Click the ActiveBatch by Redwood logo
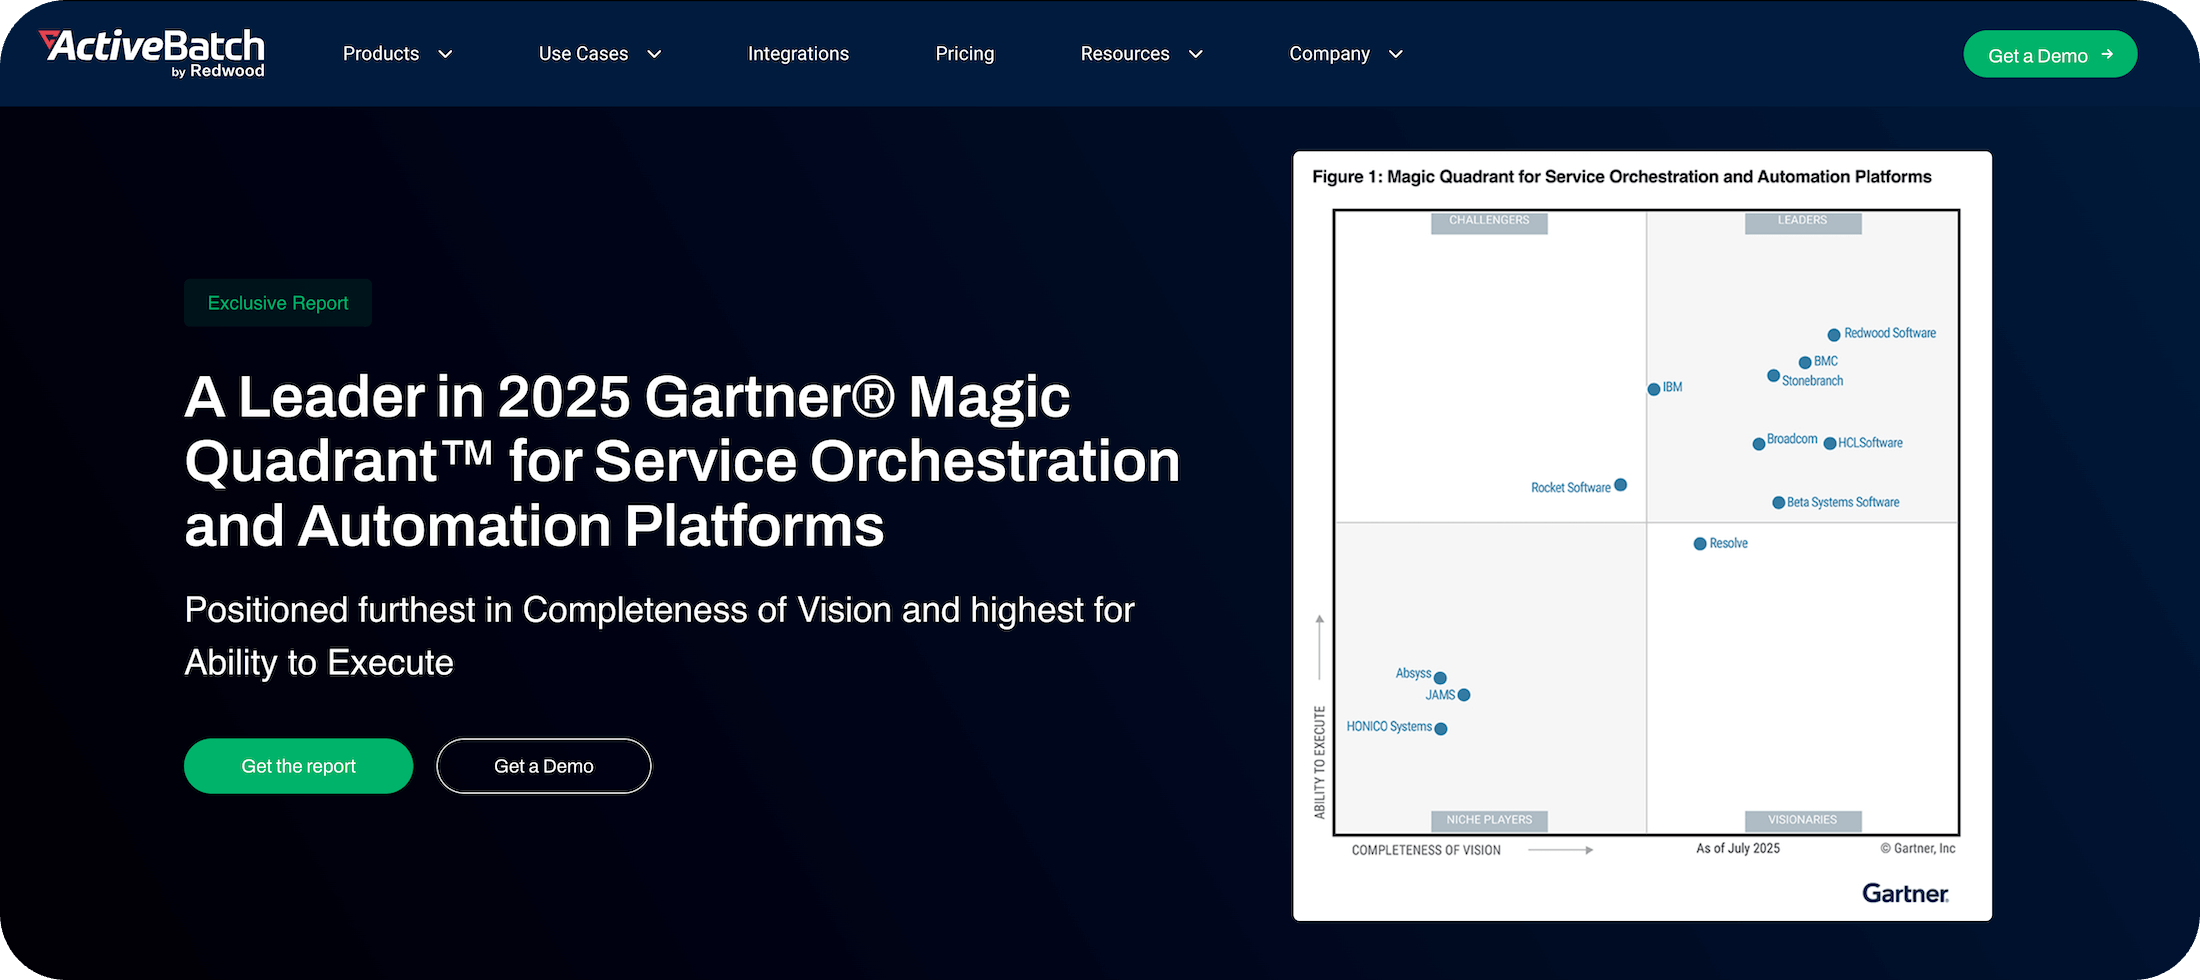 152,52
